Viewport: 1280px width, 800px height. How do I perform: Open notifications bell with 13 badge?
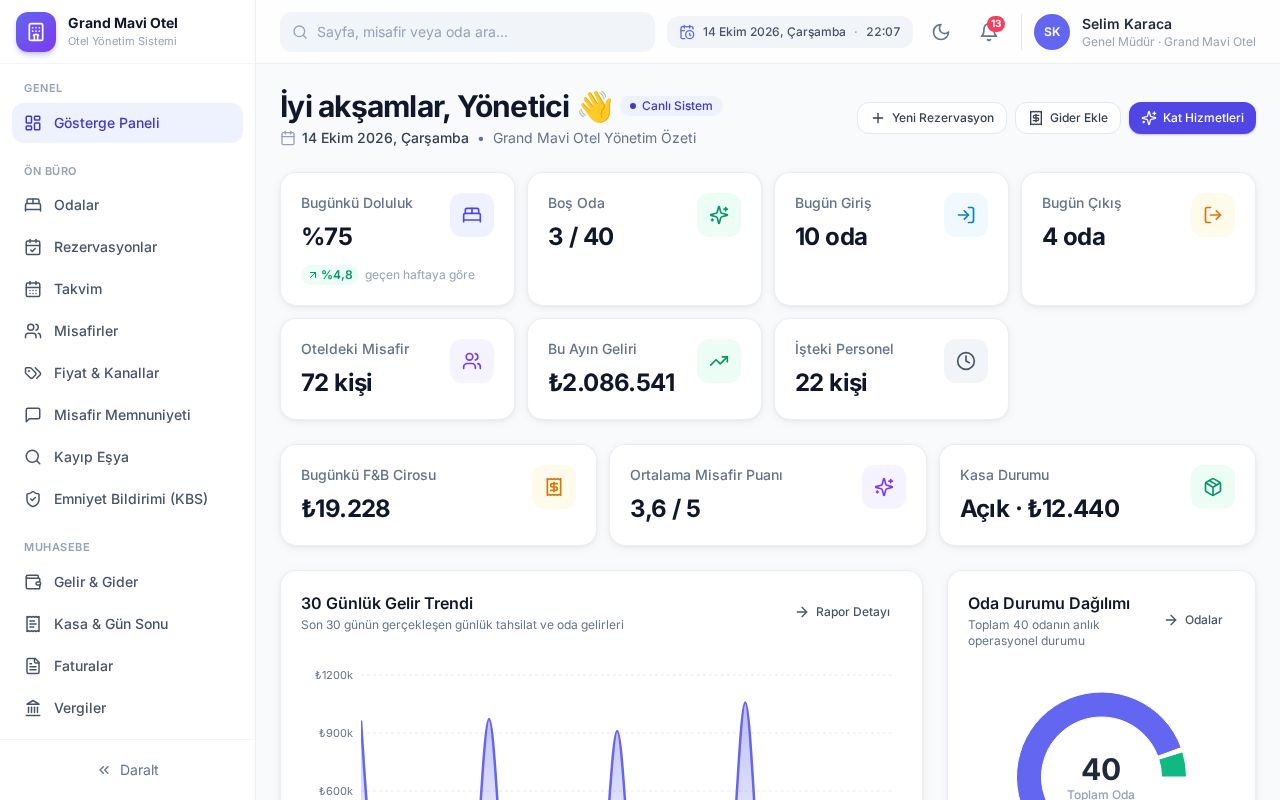click(x=989, y=32)
